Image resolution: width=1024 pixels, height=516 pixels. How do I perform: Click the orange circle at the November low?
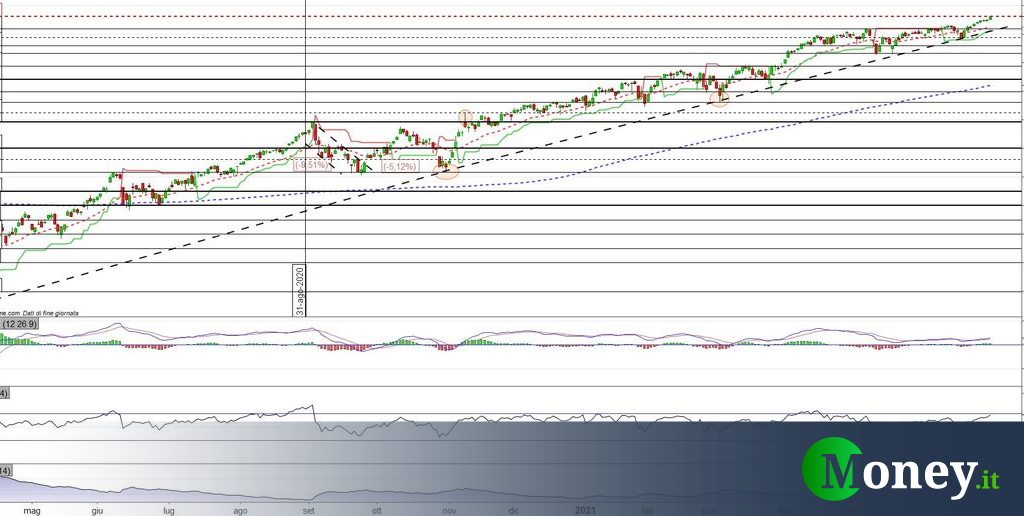447,171
